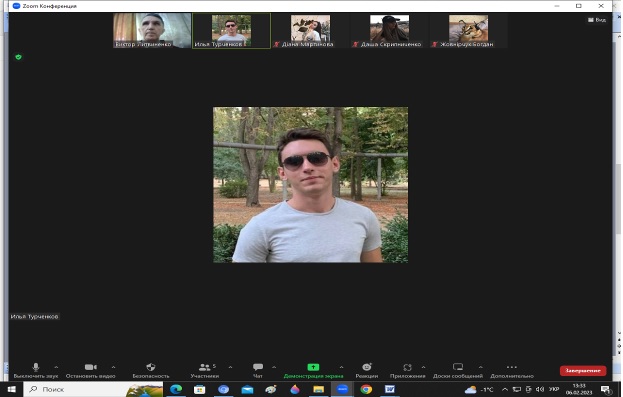Open the Вид view menu
This screenshot has width=623, height=397.
coord(597,19)
